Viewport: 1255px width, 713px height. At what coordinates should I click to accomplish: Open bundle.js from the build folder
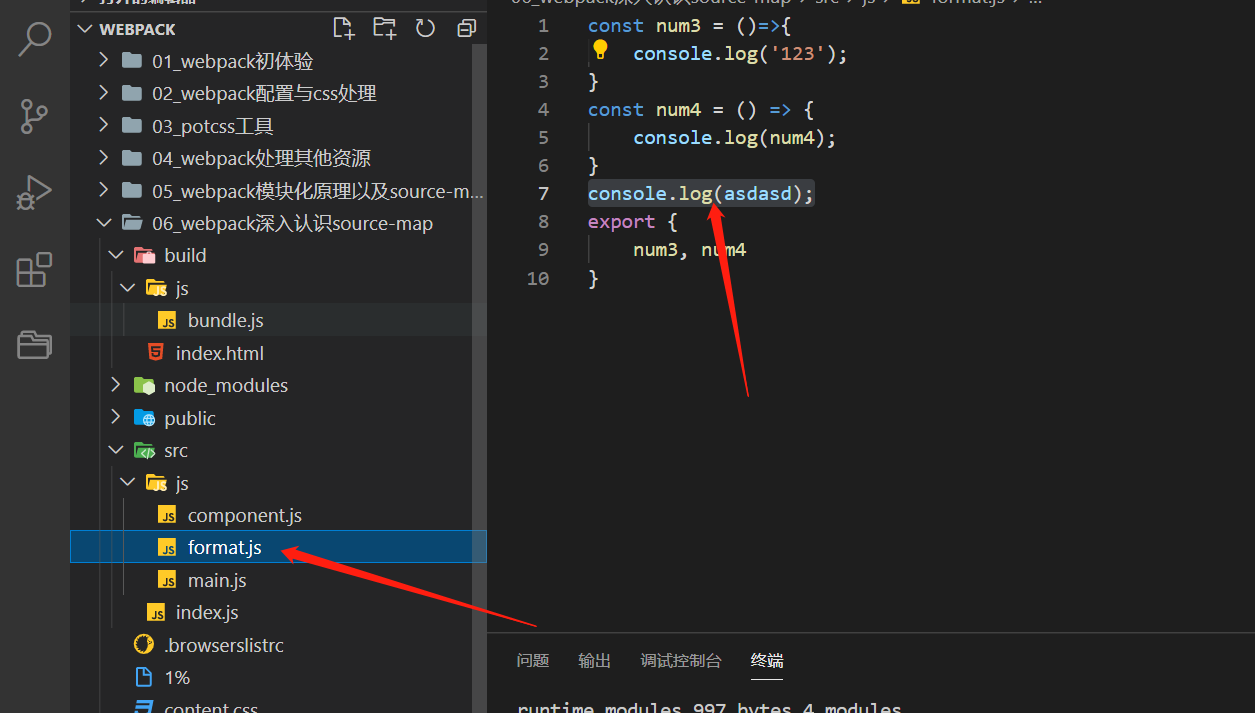click(225, 320)
